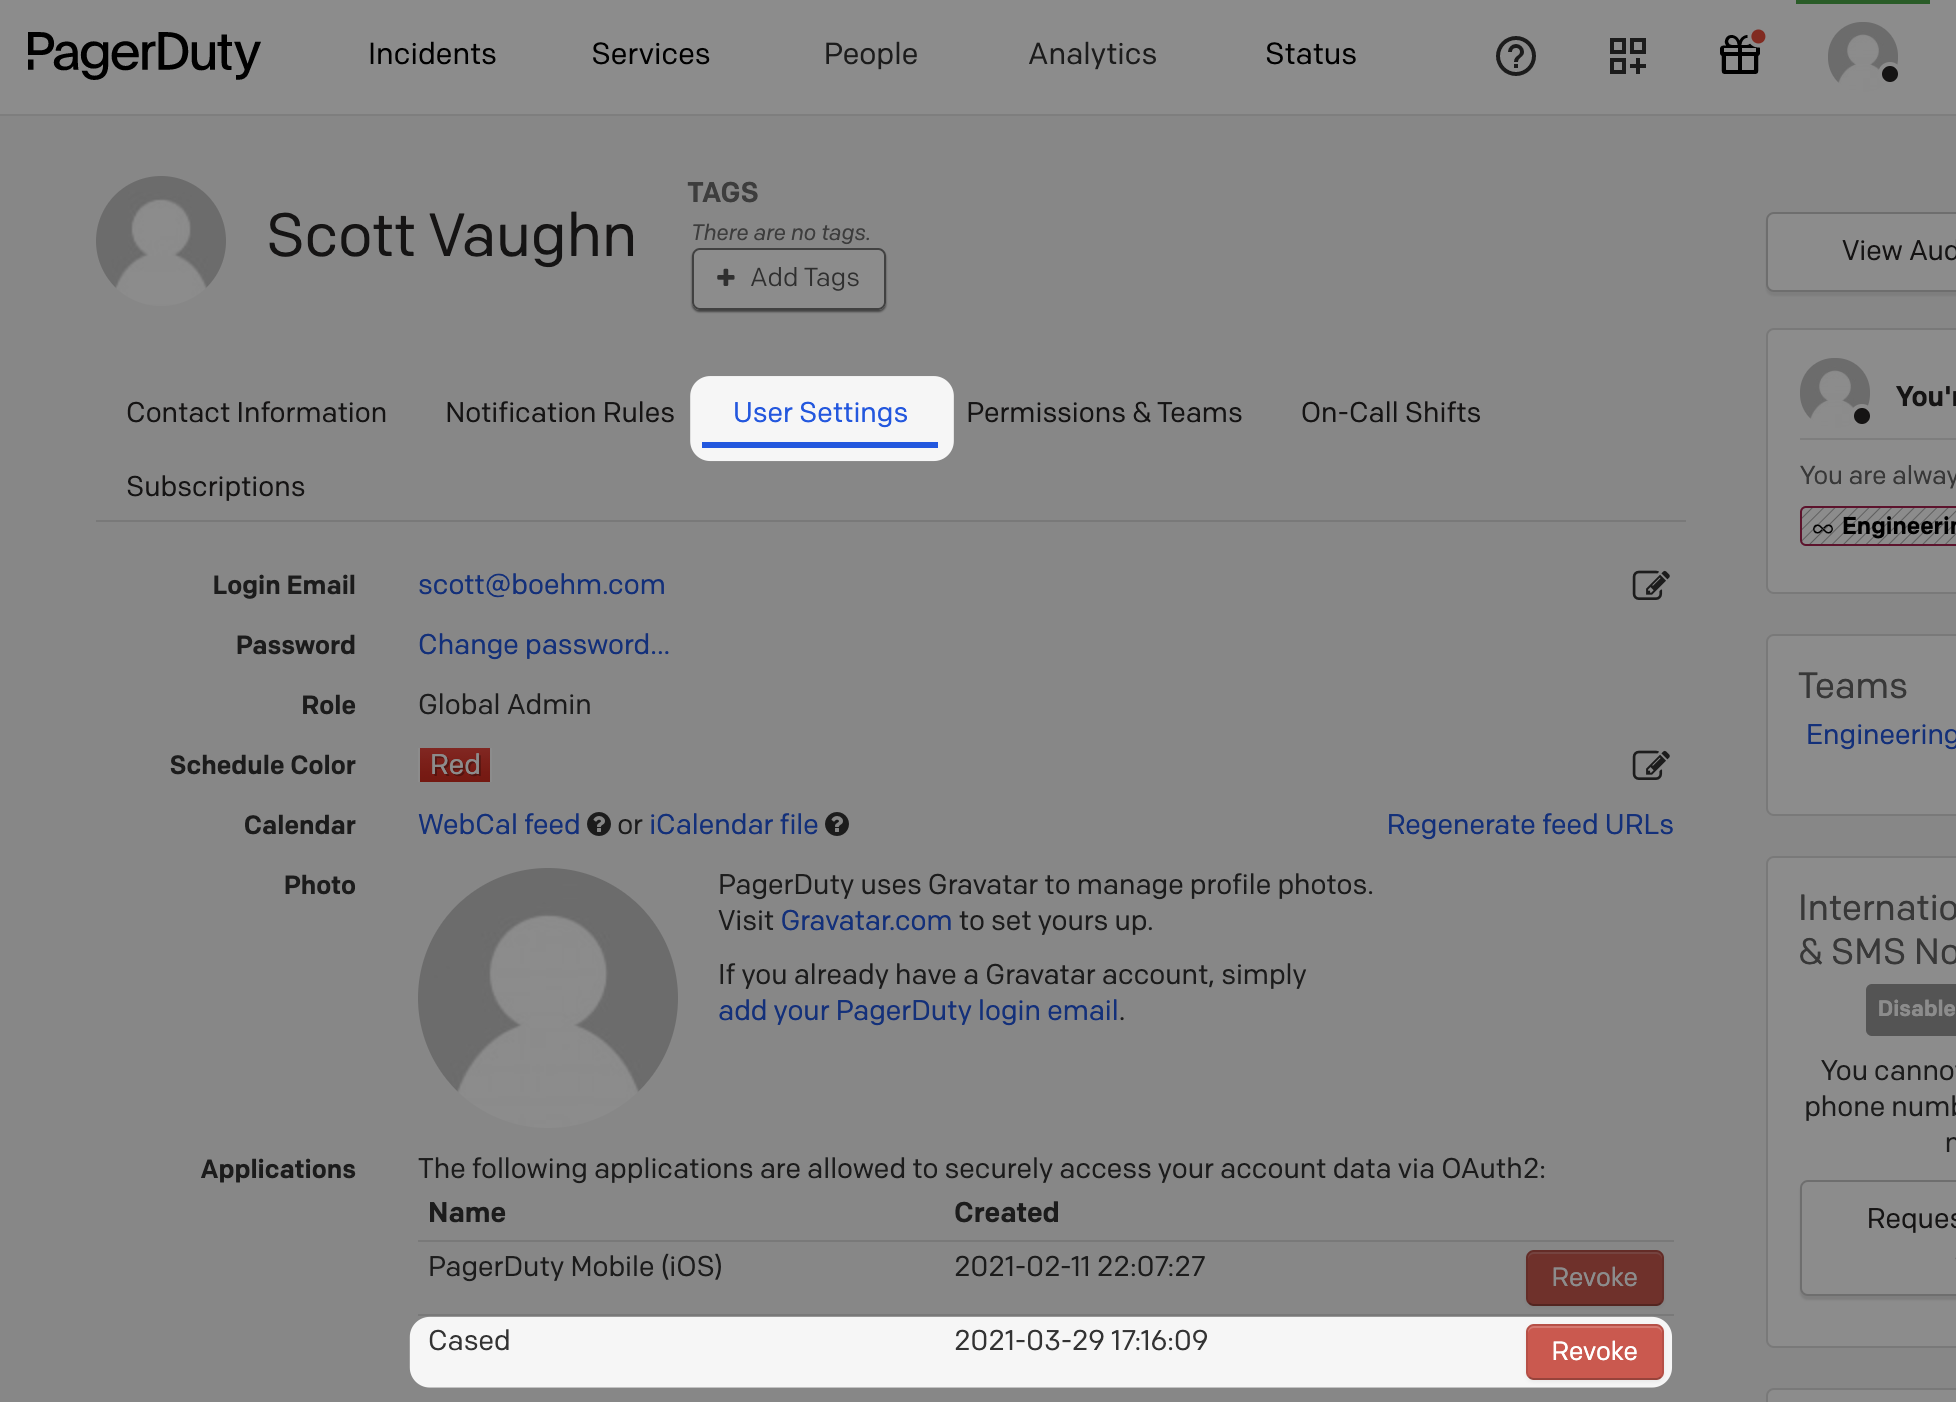
Task: Open the Engineering team link in Teams
Action: coord(1880,734)
